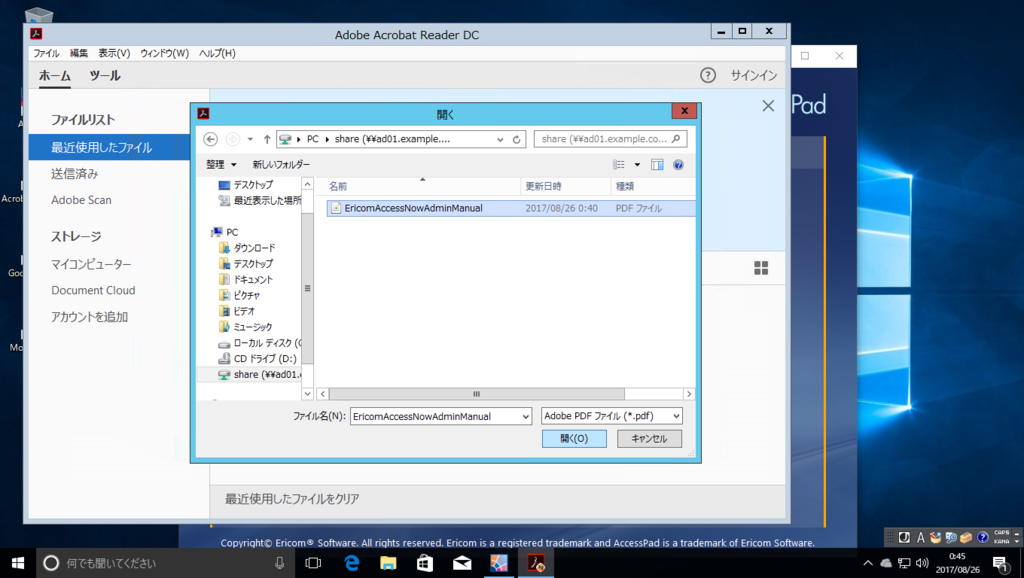Click the search magnifier icon in dialog

tap(676, 138)
